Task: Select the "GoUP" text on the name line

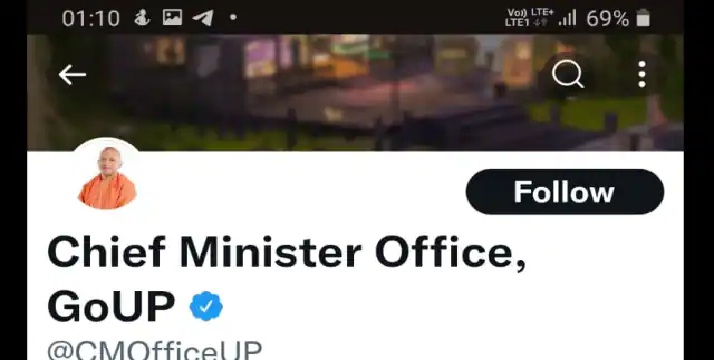Action: click(x=111, y=306)
